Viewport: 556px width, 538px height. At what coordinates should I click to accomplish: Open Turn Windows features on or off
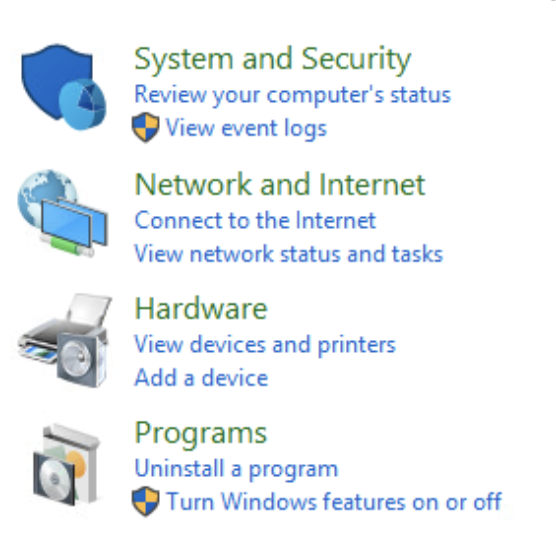[334, 502]
